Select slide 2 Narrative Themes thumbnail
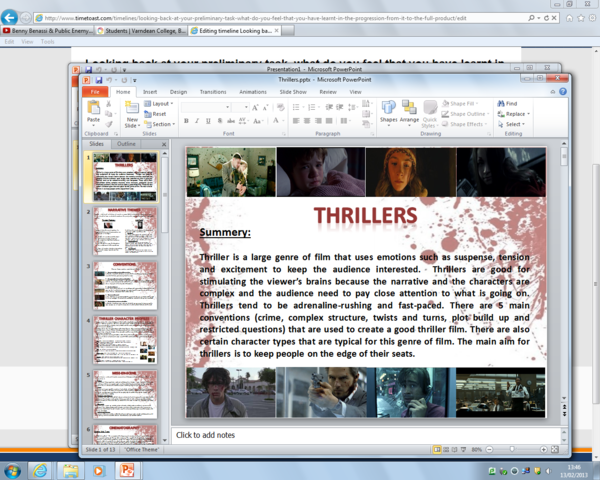The height and width of the screenshot is (480, 600). (x=125, y=231)
